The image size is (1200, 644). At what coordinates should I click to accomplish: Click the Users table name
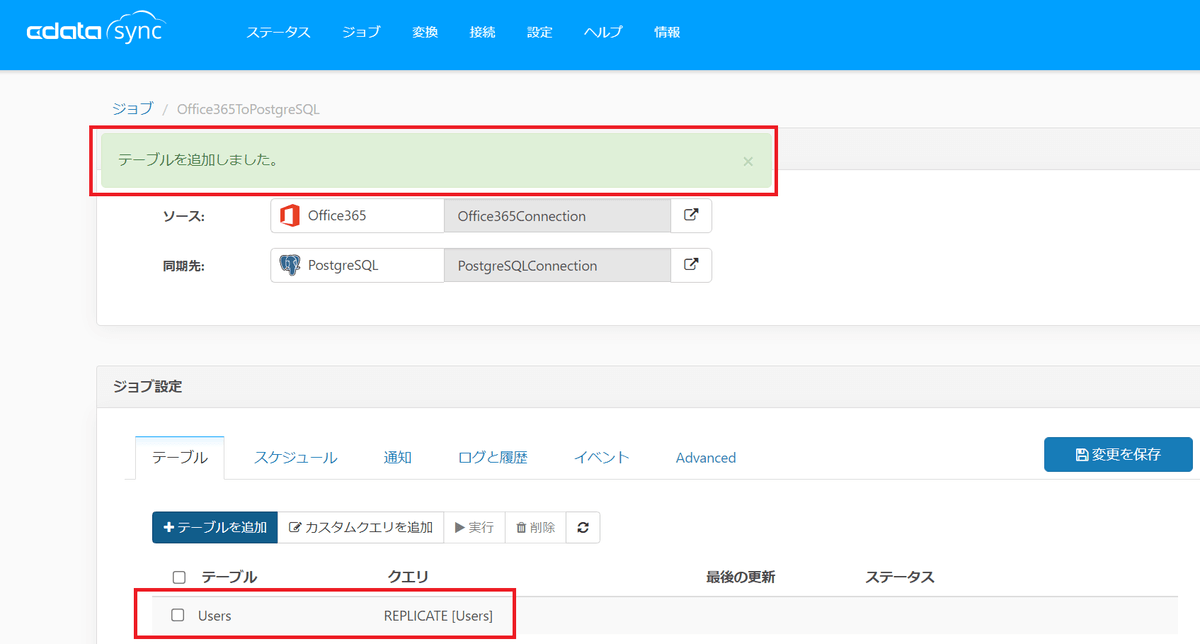pos(214,615)
